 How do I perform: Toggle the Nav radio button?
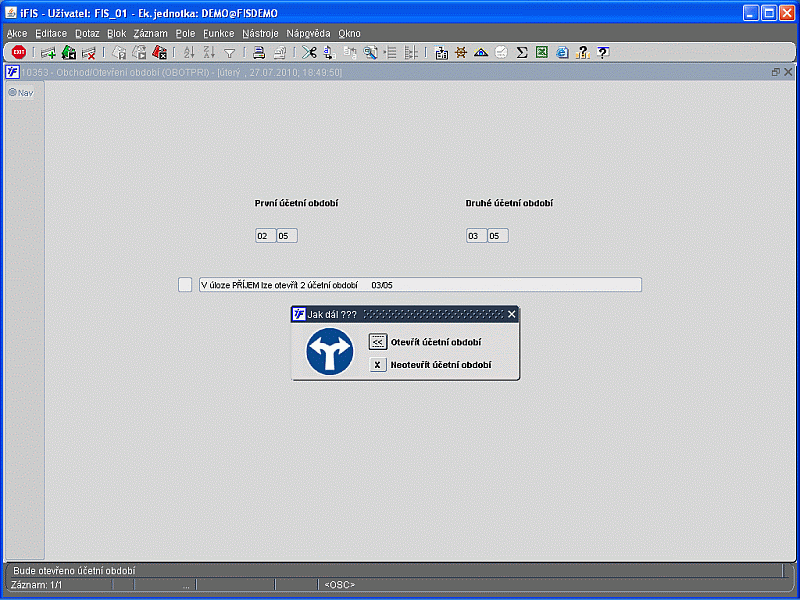coord(13,92)
